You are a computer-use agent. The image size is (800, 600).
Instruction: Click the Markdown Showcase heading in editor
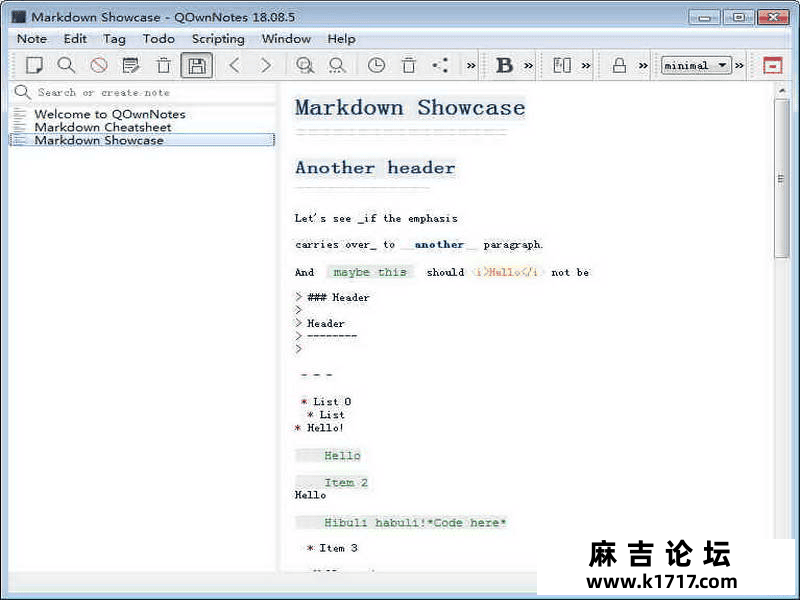(x=410, y=108)
